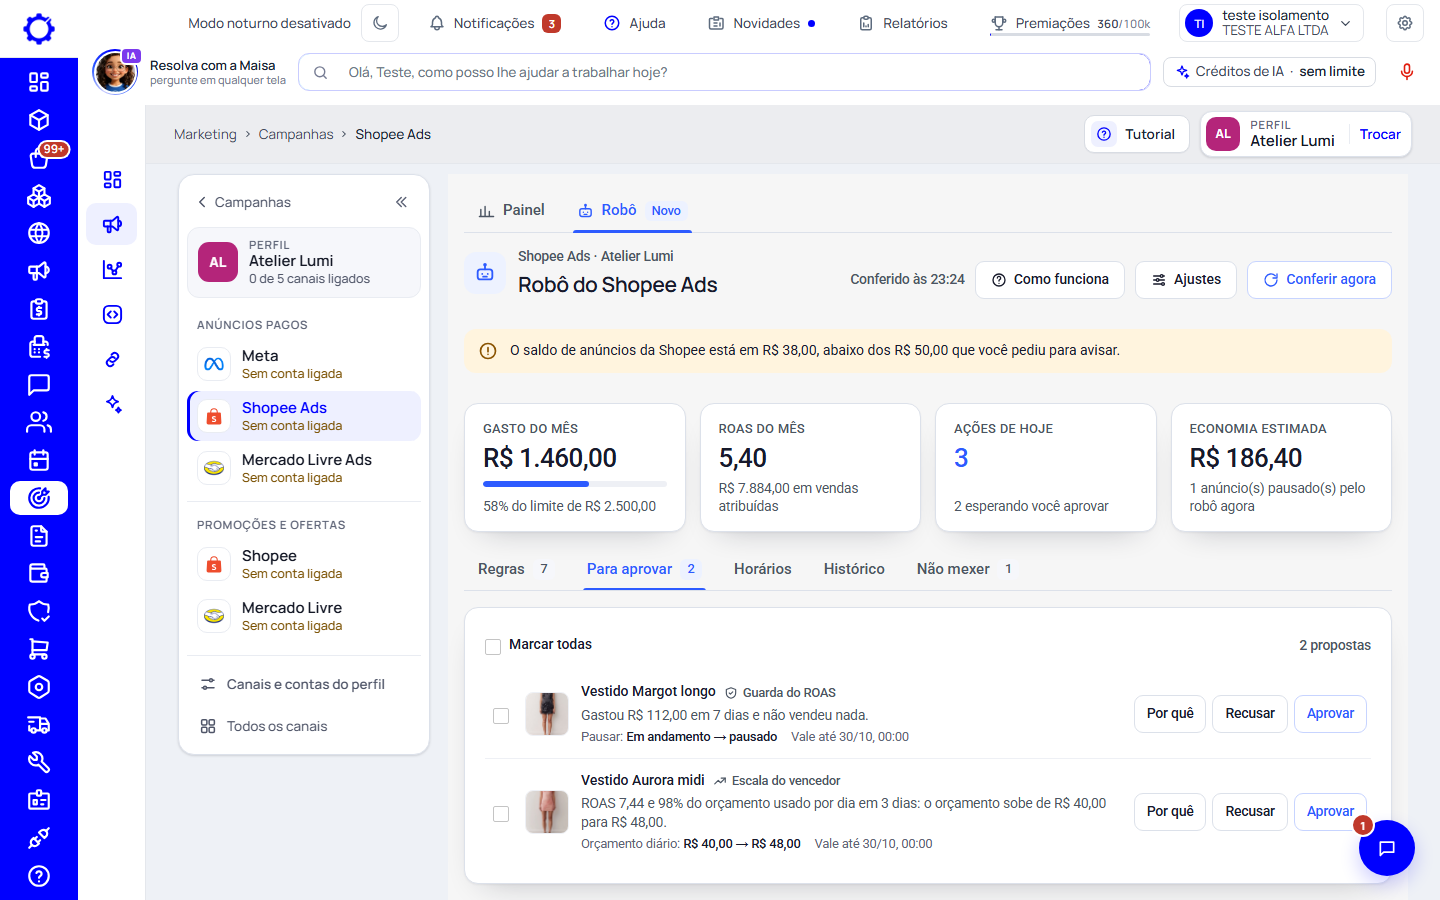Image resolution: width=1440 pixels, height=900 pixels.
Task: Select Meta under Anúncios pagos
Action: (x=304, y=364)
